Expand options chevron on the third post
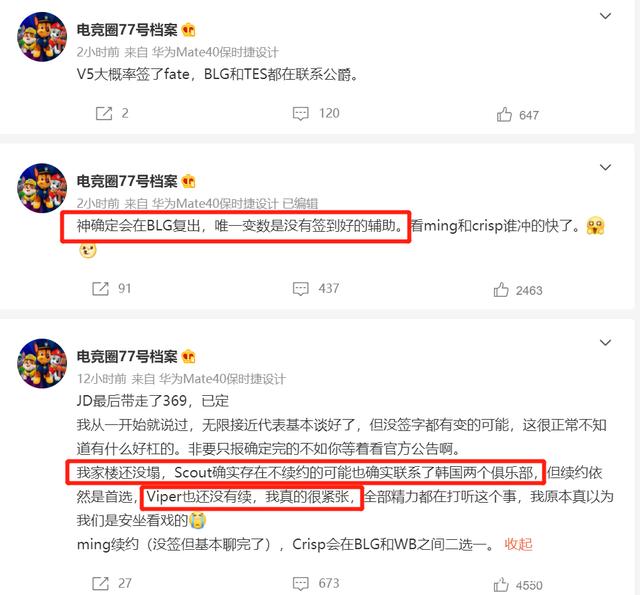Image resolution: width=640 pixels, height=595 pixels. (605, 342)
